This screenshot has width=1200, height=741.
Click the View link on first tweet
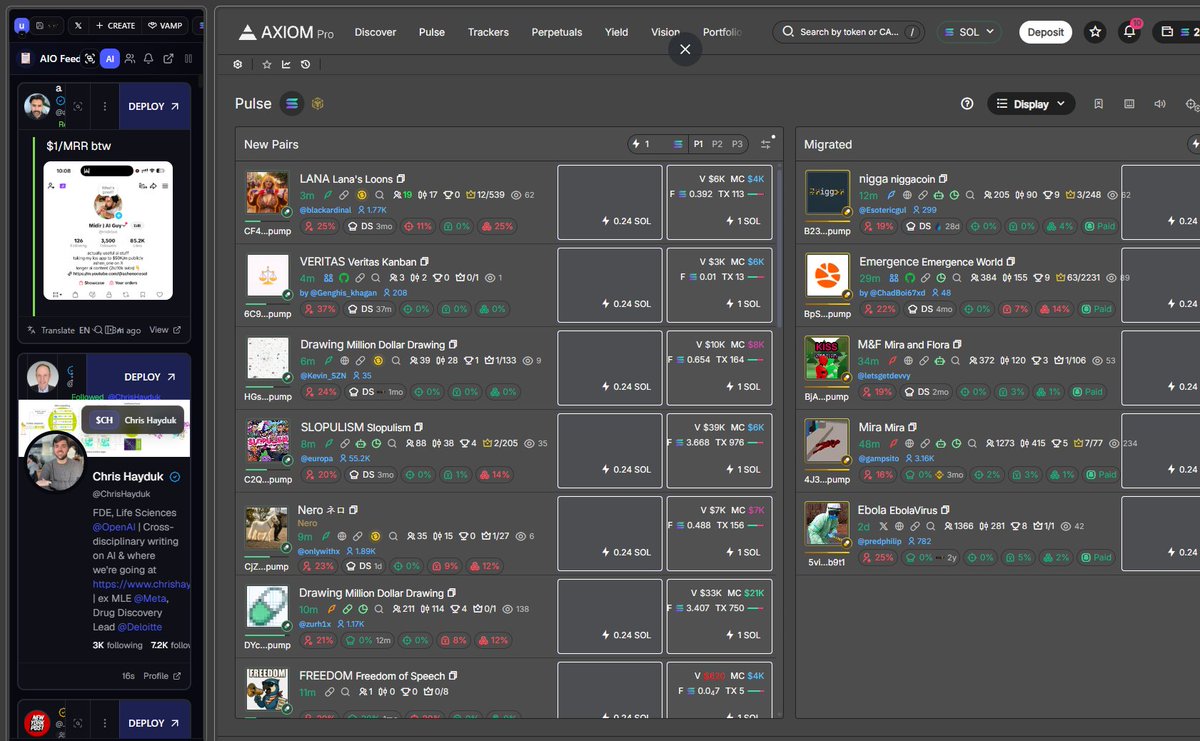[x=165, y=330]
